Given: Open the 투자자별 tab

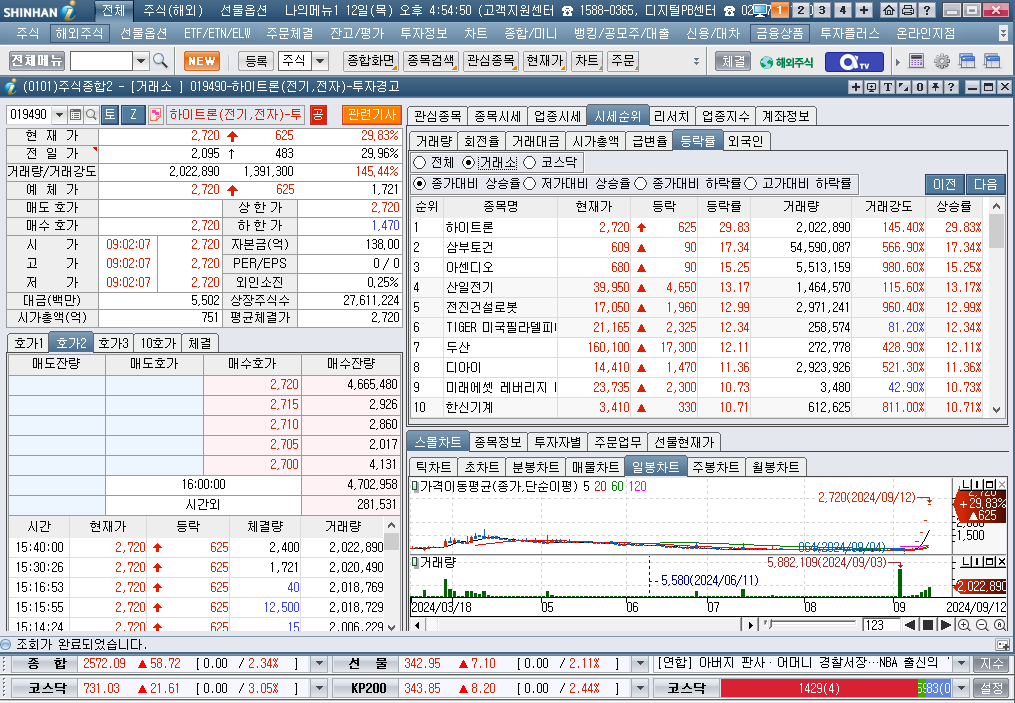Looking at the screenshot, I should tap(557, 442).
